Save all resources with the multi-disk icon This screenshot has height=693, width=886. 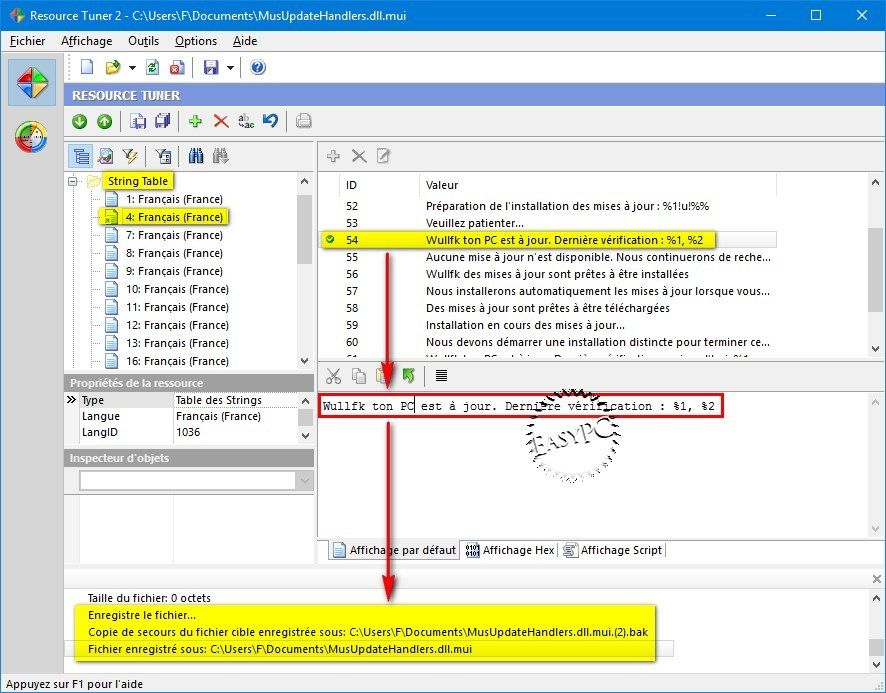(163, 121)
